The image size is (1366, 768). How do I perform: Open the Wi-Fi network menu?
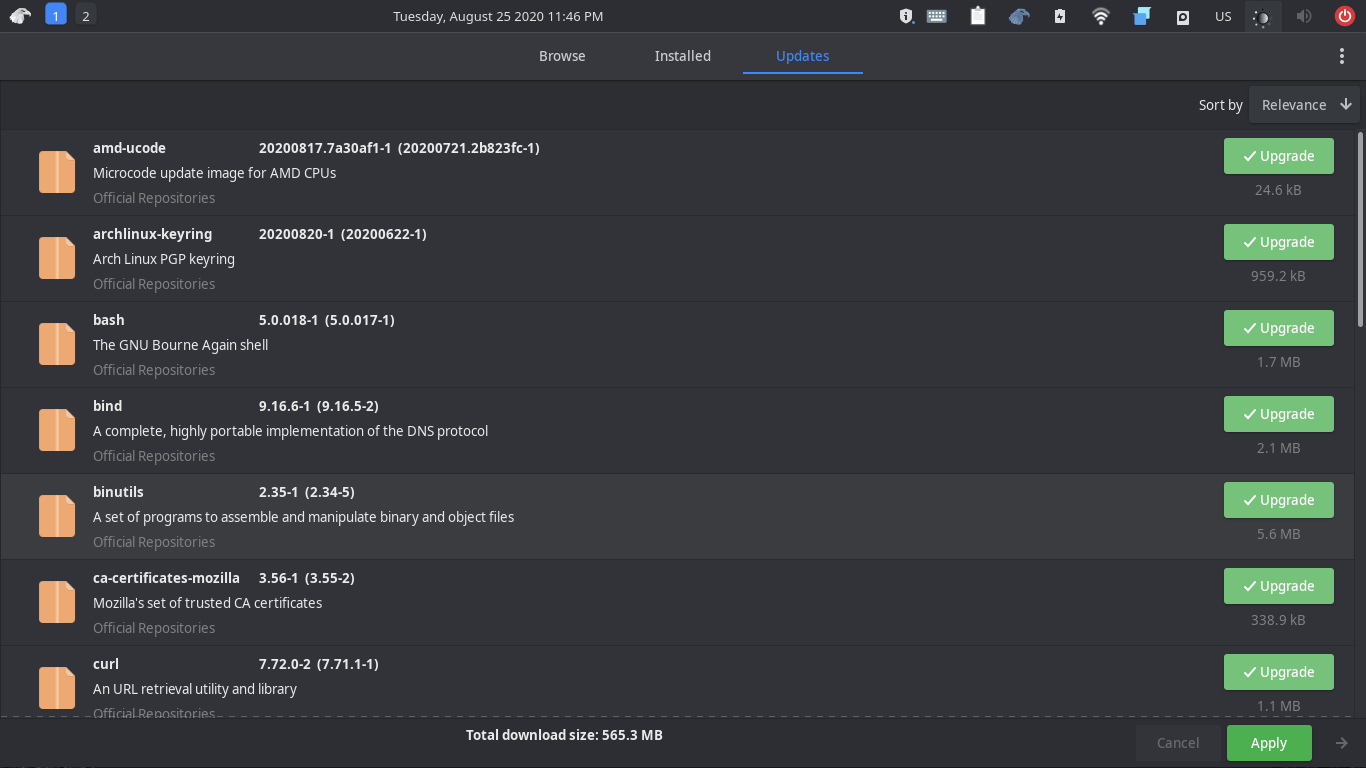point(1101,16)
